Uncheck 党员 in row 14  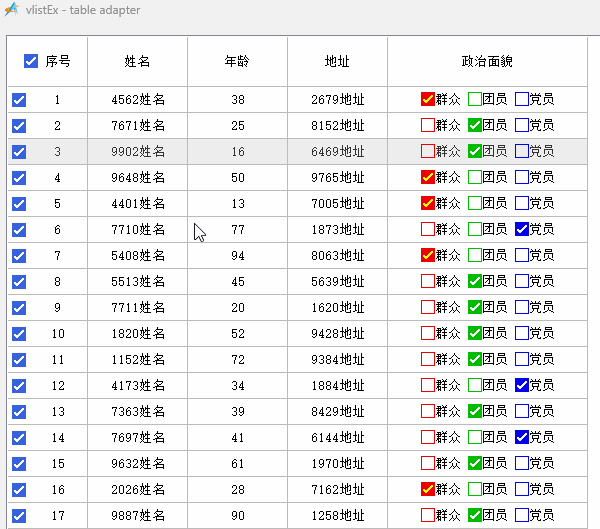(522, 438)
